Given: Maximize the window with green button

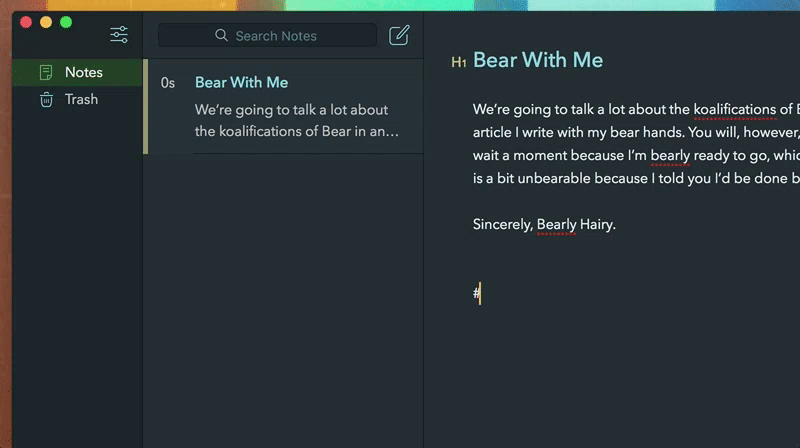Looking at the screenshot, I should click(66, 22).
